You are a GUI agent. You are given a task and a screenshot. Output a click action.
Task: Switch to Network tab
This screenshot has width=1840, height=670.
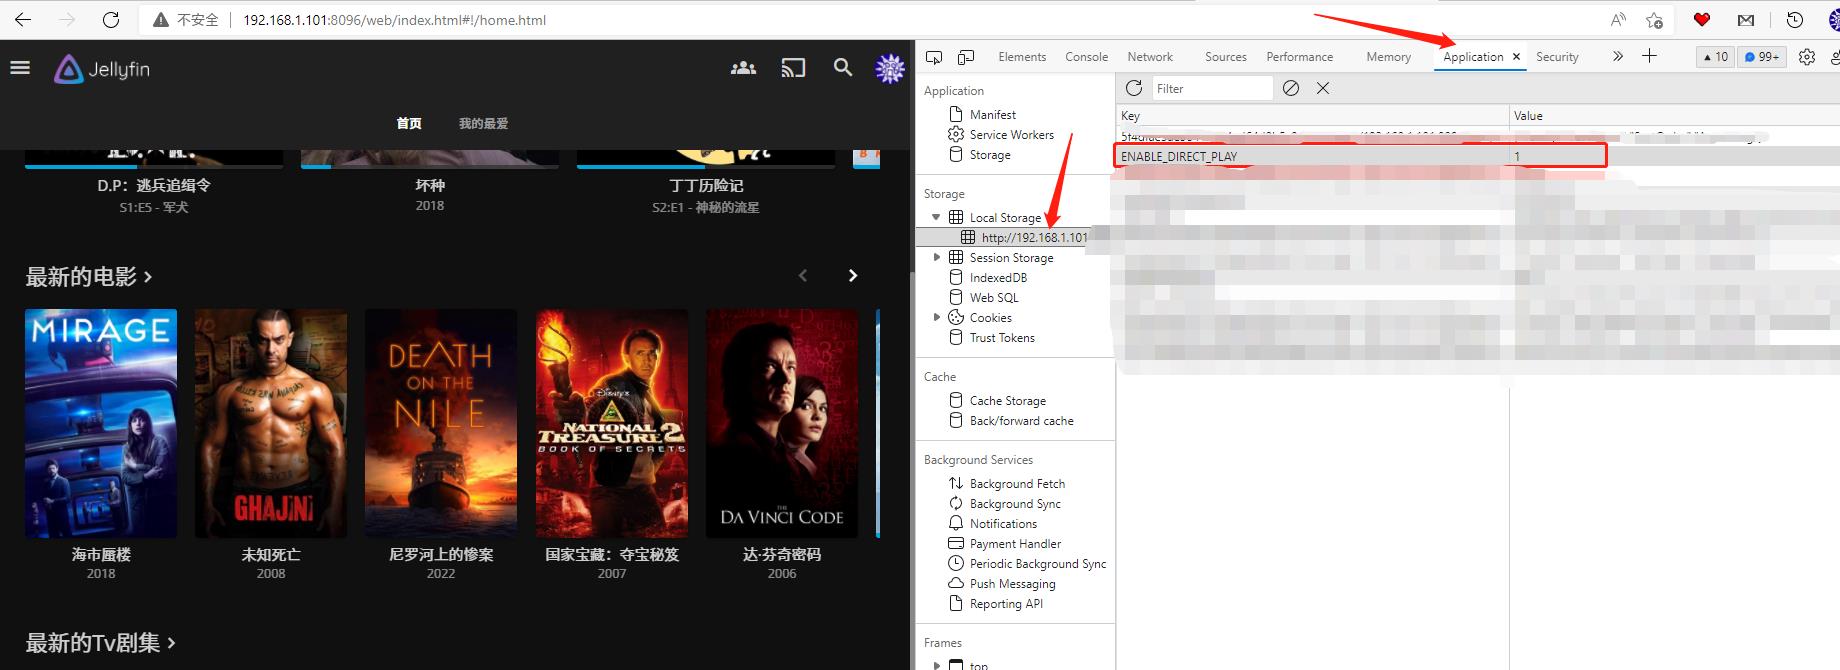(1150, 57)
